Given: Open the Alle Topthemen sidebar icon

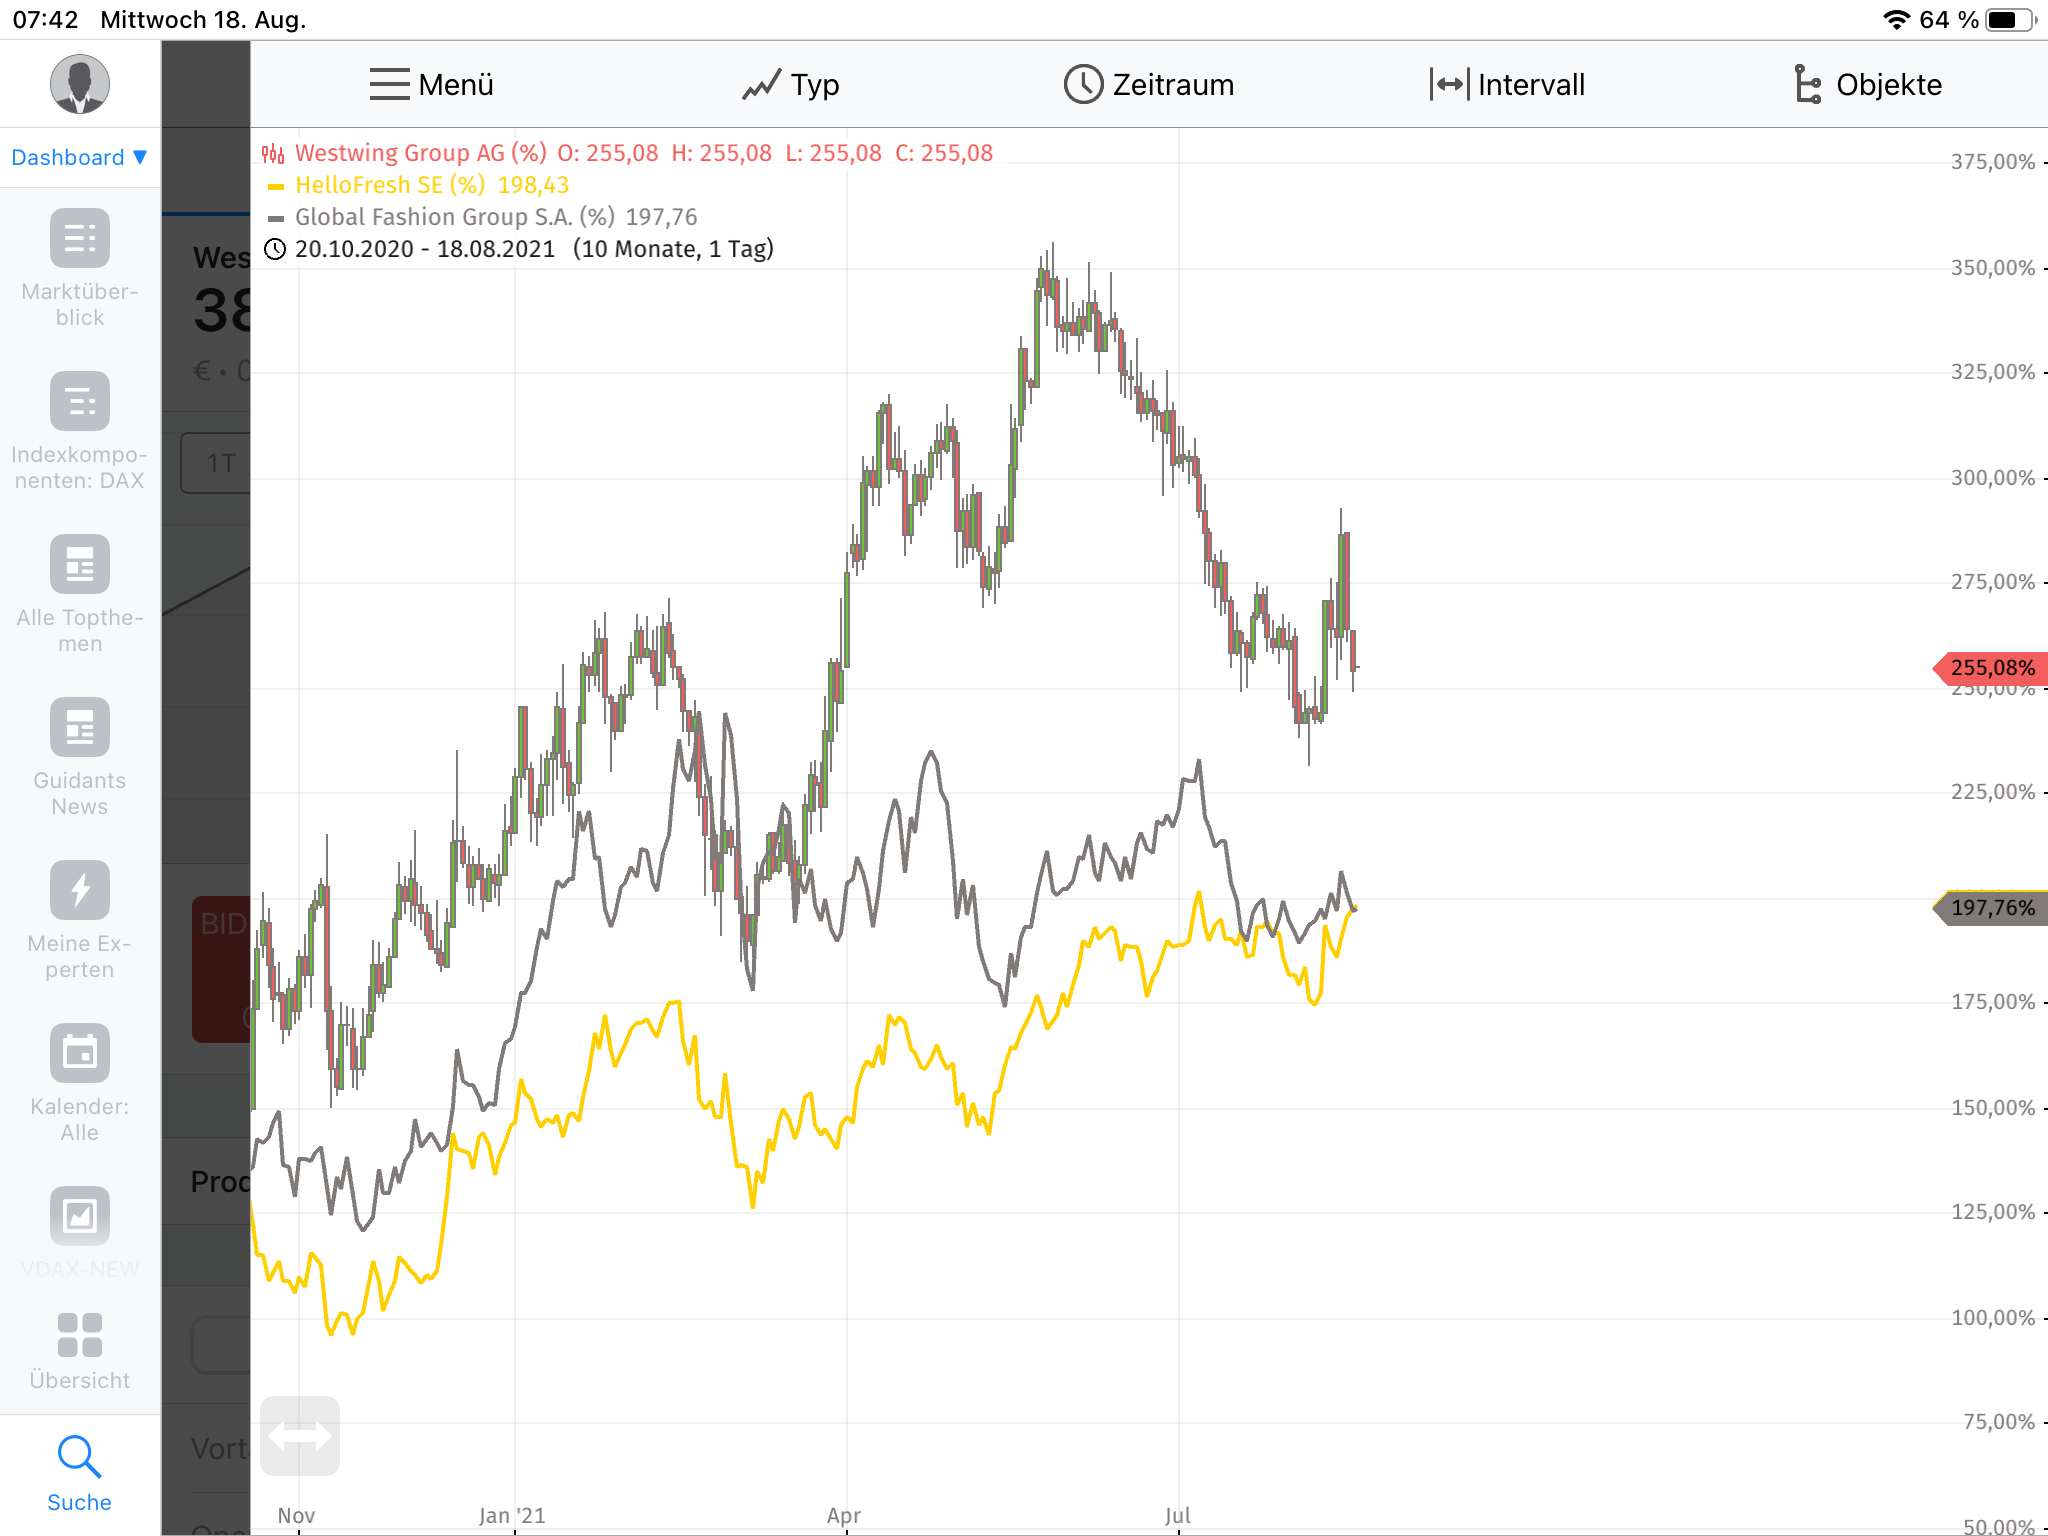Looking at the screenshot, I should [x=79, y=564].
